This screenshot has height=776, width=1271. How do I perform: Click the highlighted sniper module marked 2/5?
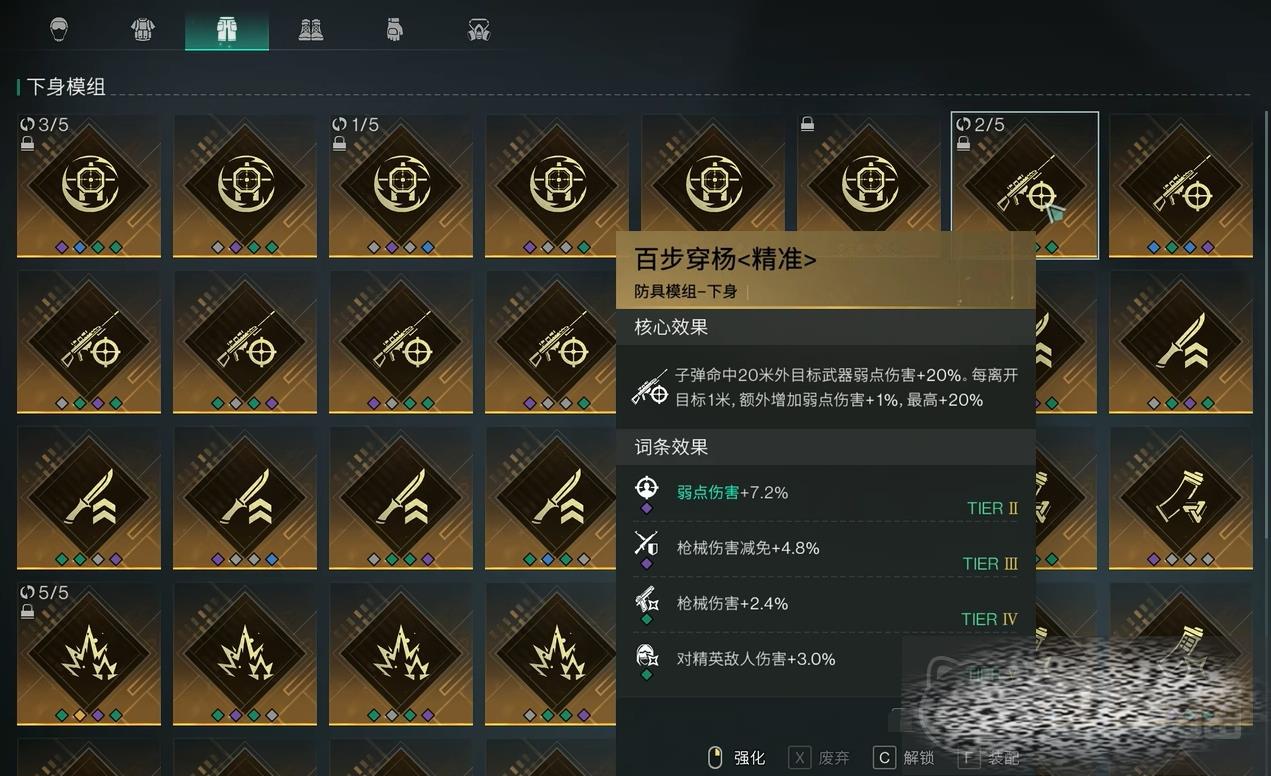coord(1025,186)
